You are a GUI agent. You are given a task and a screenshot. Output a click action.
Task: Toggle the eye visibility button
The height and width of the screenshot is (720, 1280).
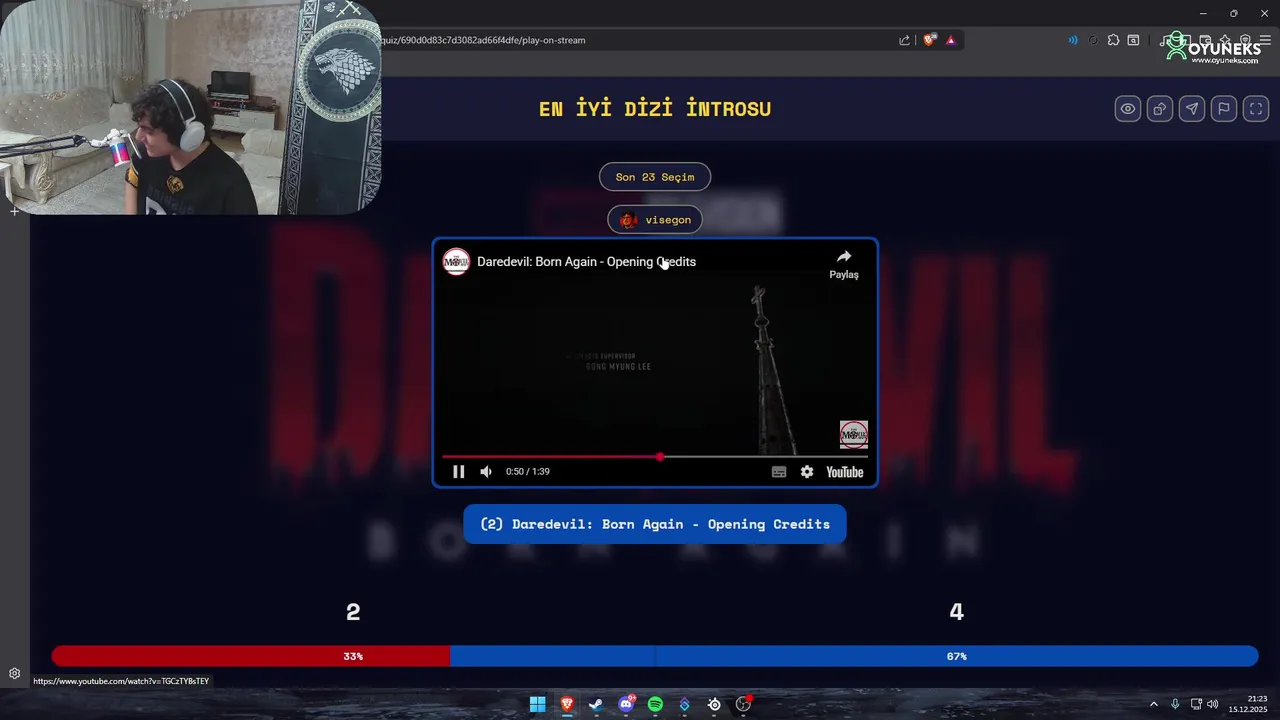tap(1127, 109)
